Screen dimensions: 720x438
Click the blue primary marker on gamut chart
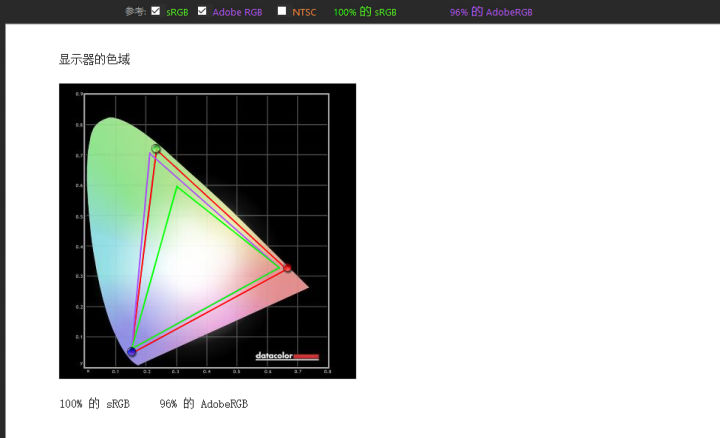click(132, 352)
